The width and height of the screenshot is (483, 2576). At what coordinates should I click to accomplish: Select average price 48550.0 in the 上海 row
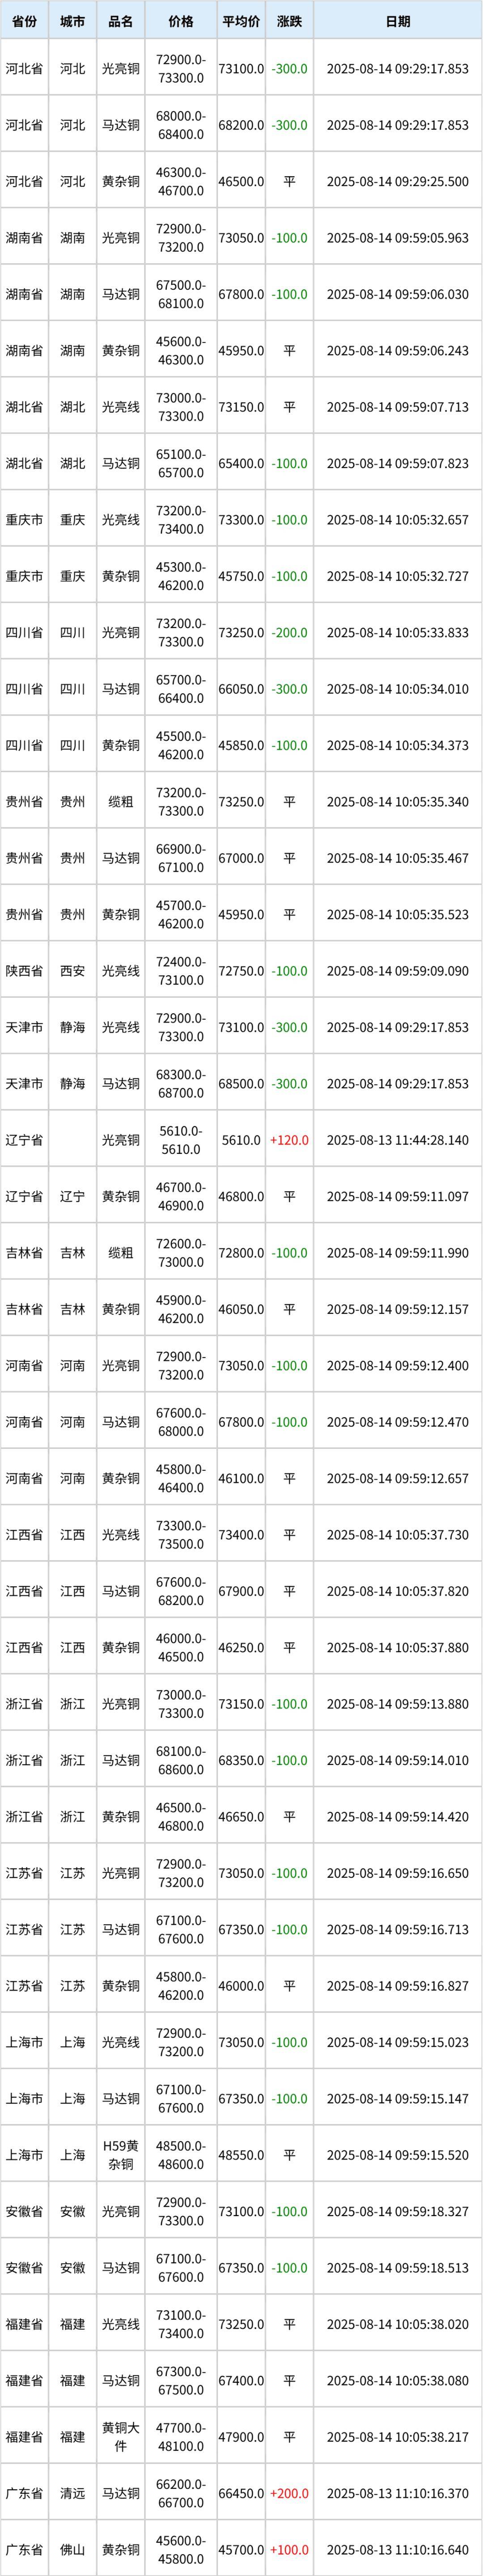[x=241, y=2154]
